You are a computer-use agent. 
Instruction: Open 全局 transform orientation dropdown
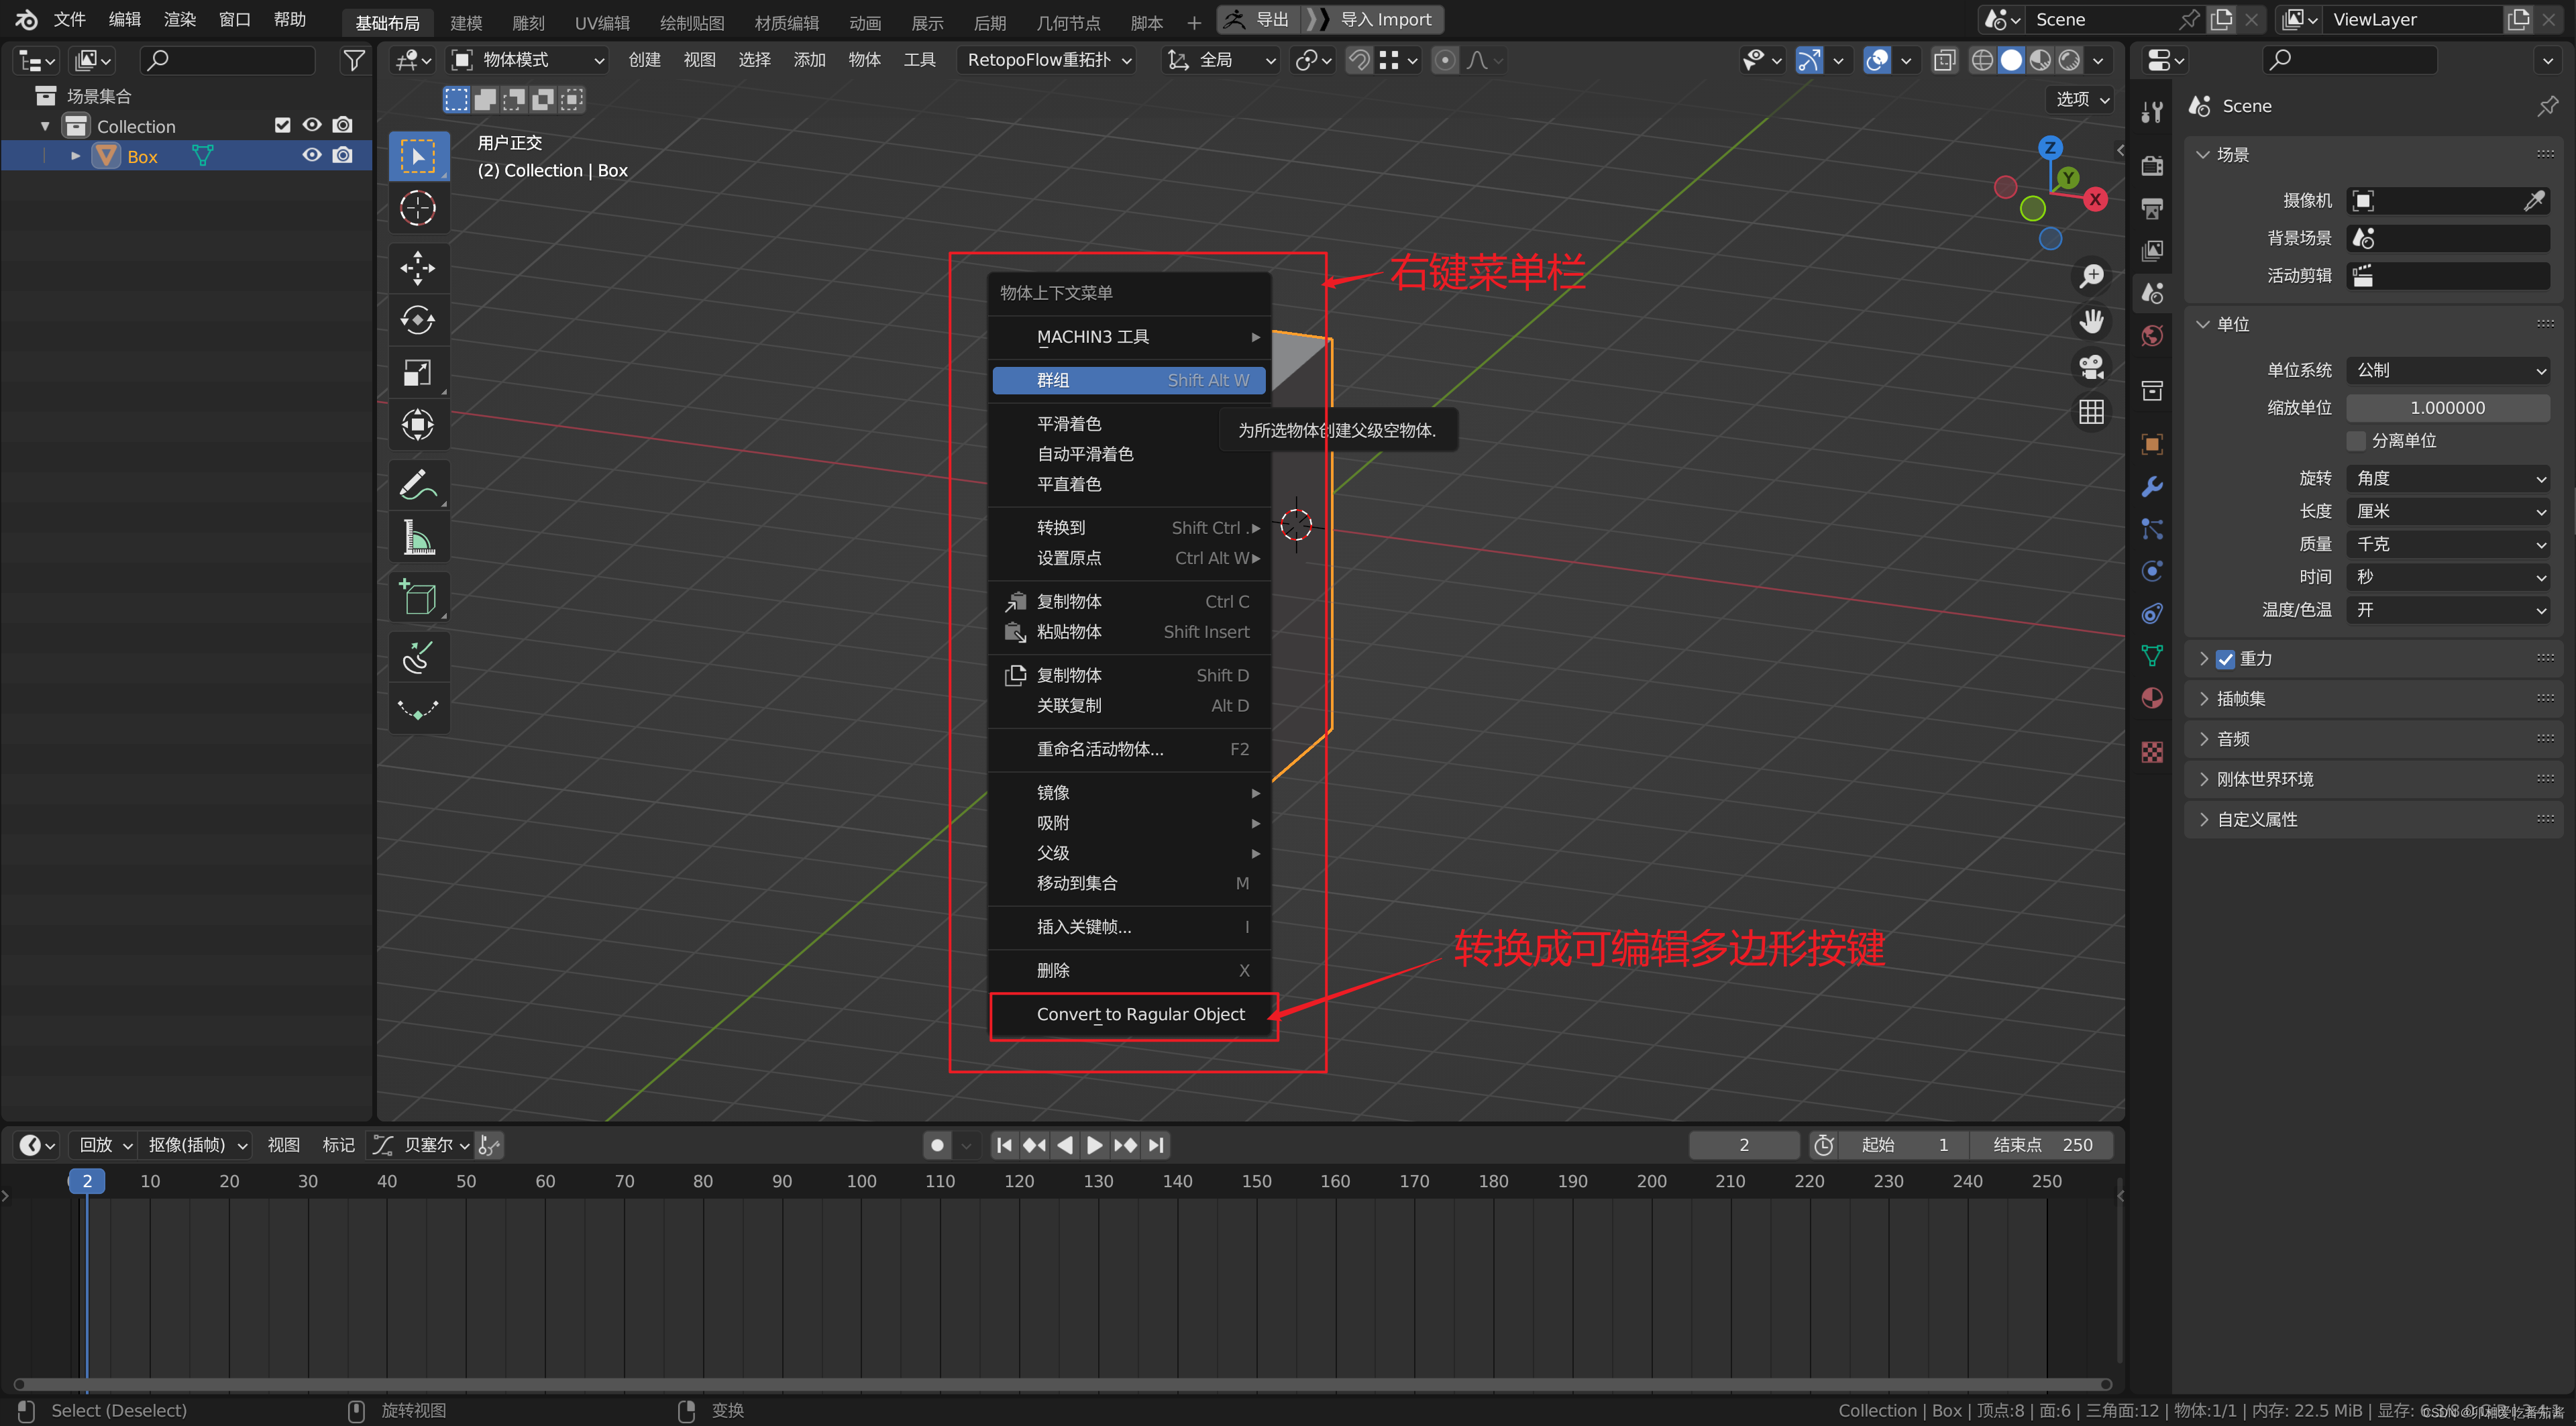point(1222,60)
